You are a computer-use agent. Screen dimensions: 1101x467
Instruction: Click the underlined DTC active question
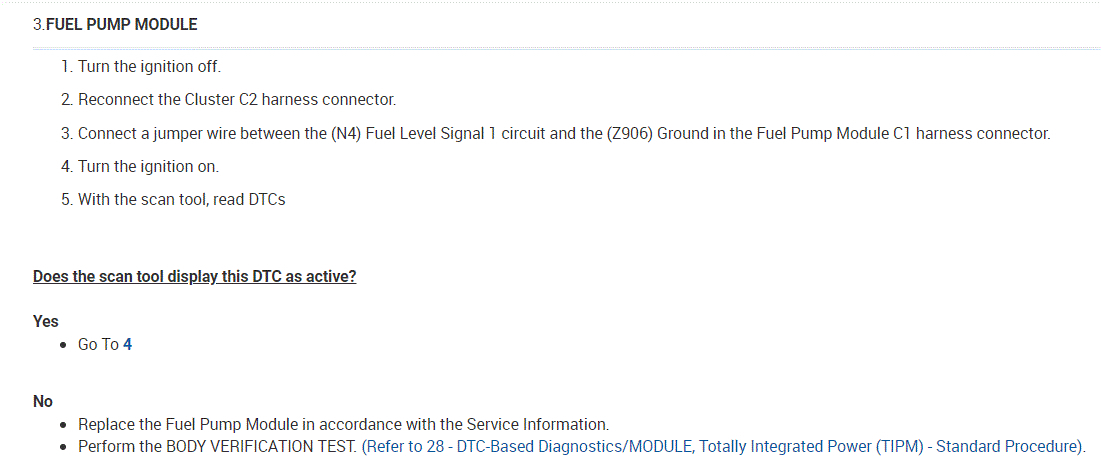point(194,276)
